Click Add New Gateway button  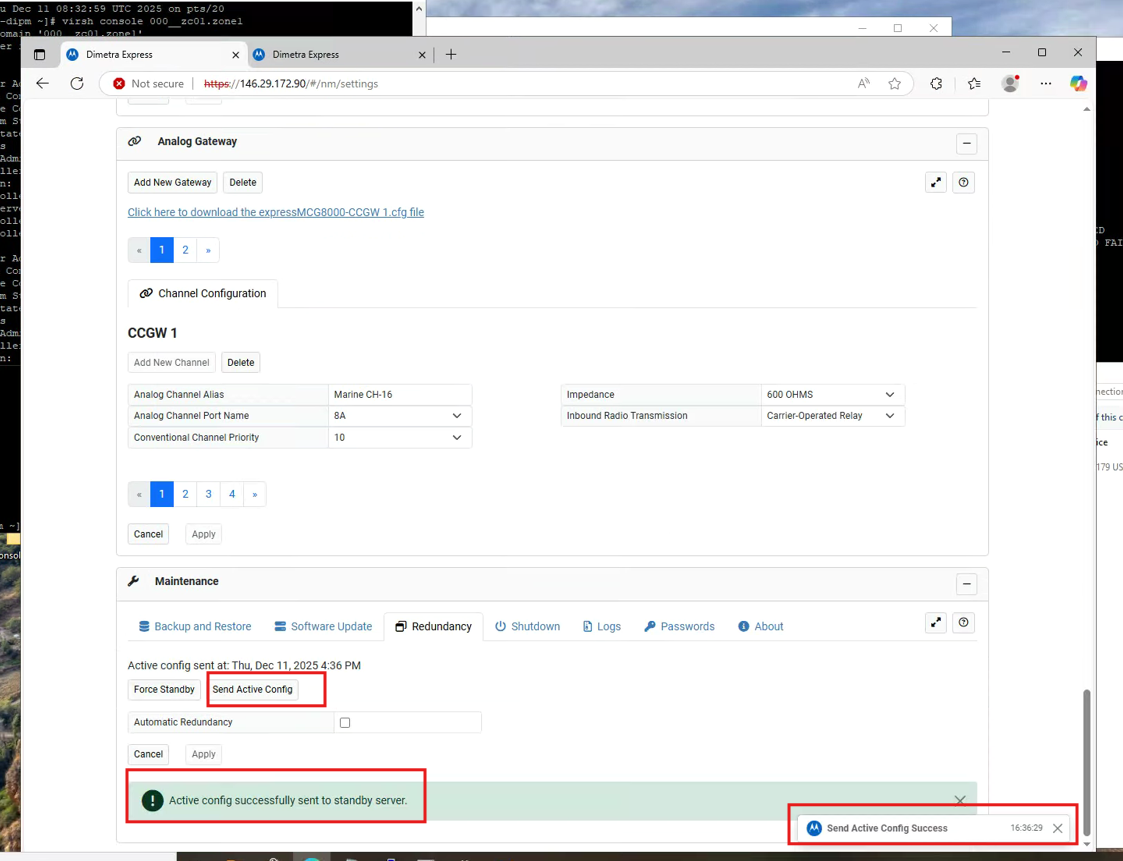[x=173, y=183]
